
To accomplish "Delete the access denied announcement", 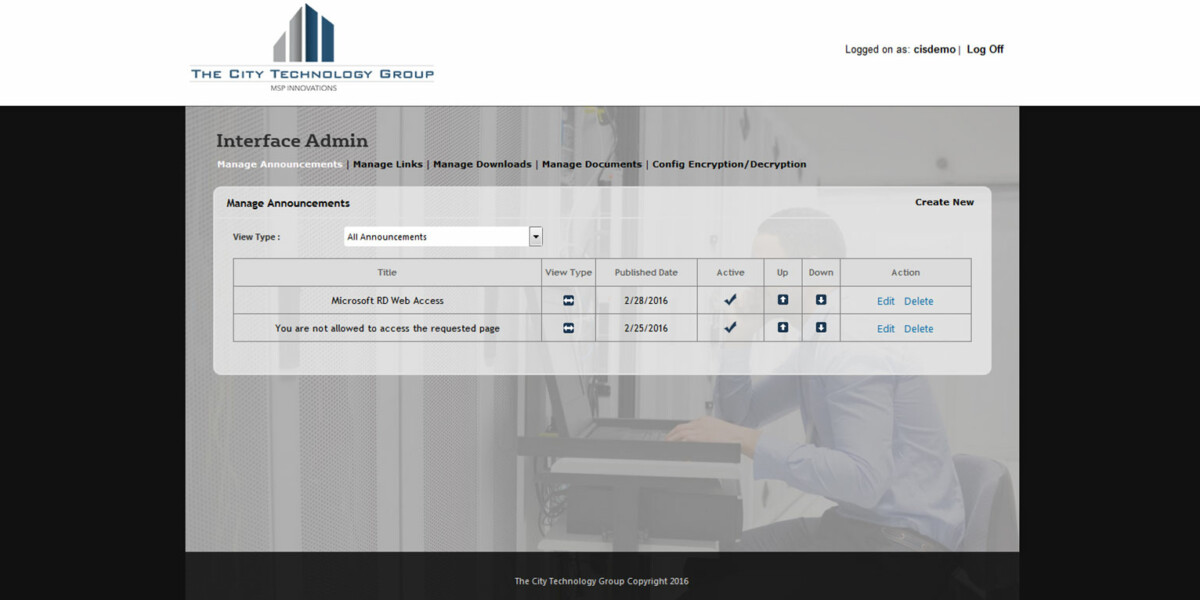I will (918, 328).
